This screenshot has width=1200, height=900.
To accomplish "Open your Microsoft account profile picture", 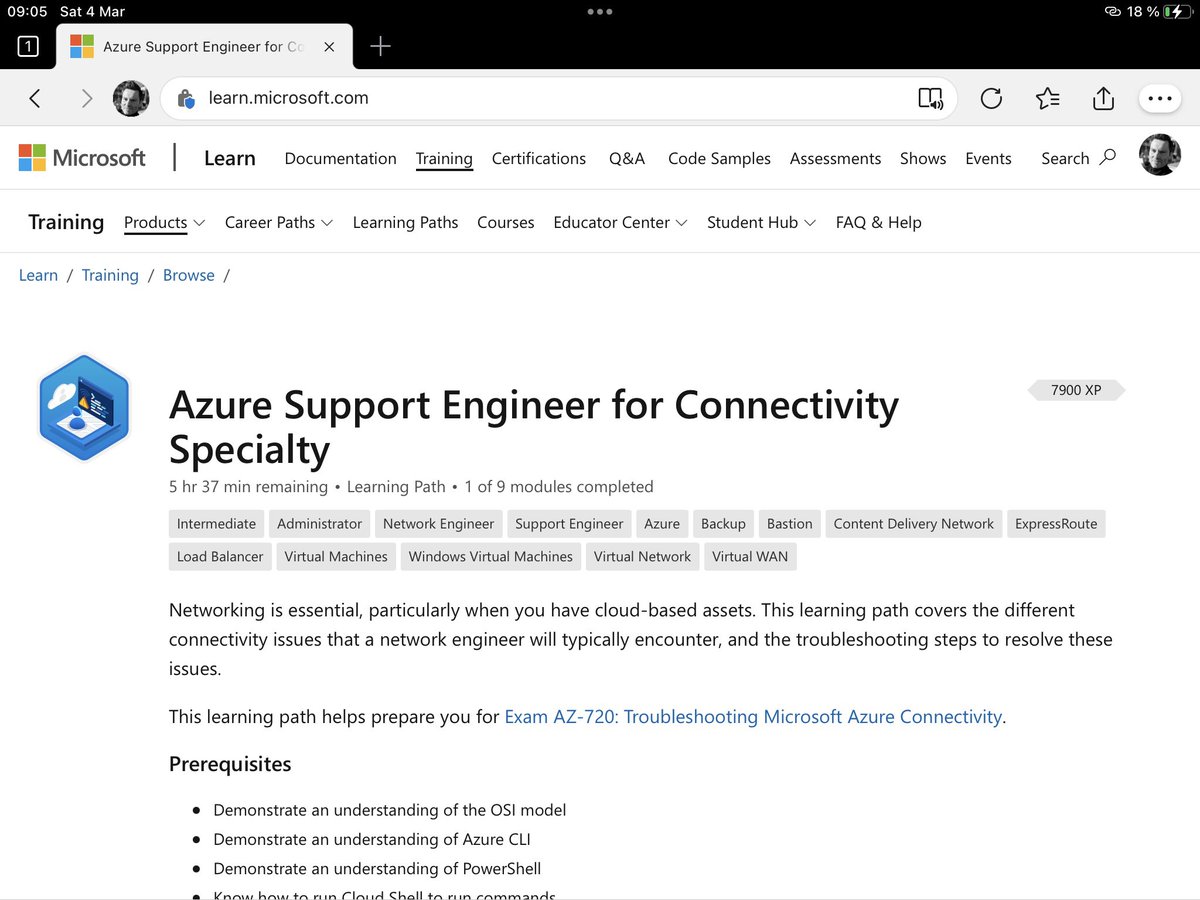I will coord(1159,155).
